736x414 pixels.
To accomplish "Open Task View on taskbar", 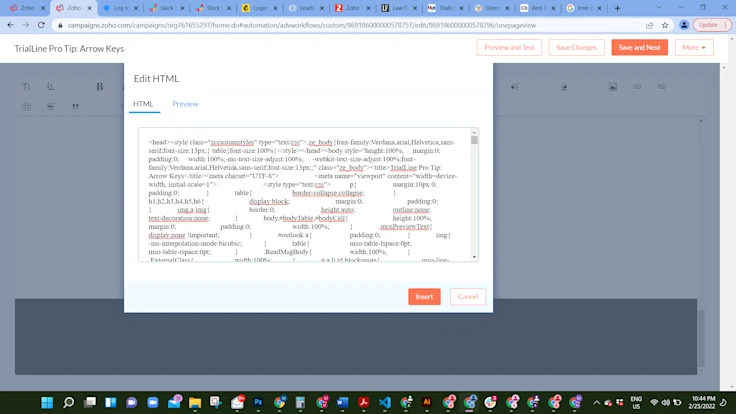I will (90, 402).
